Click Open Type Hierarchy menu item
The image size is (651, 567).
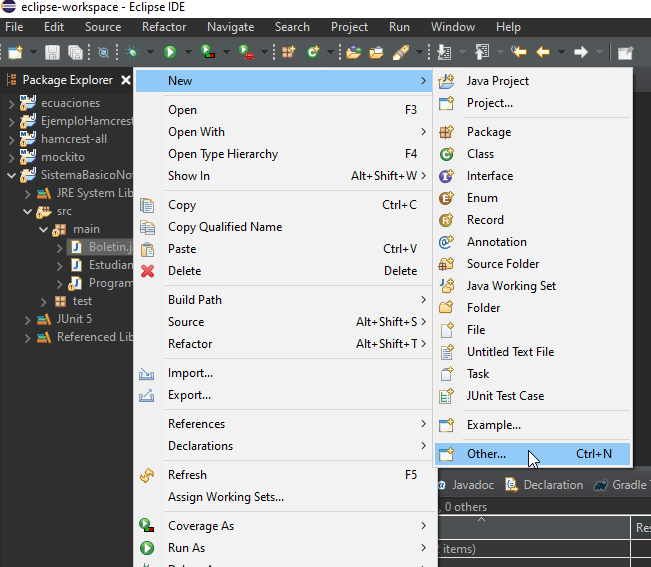click(x=284, y=154)
